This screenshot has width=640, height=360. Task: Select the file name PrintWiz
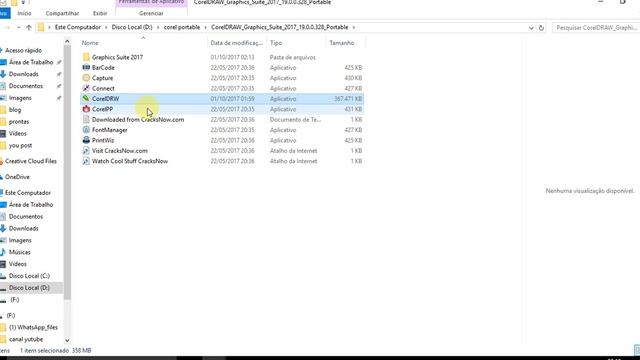coord(103,140)
